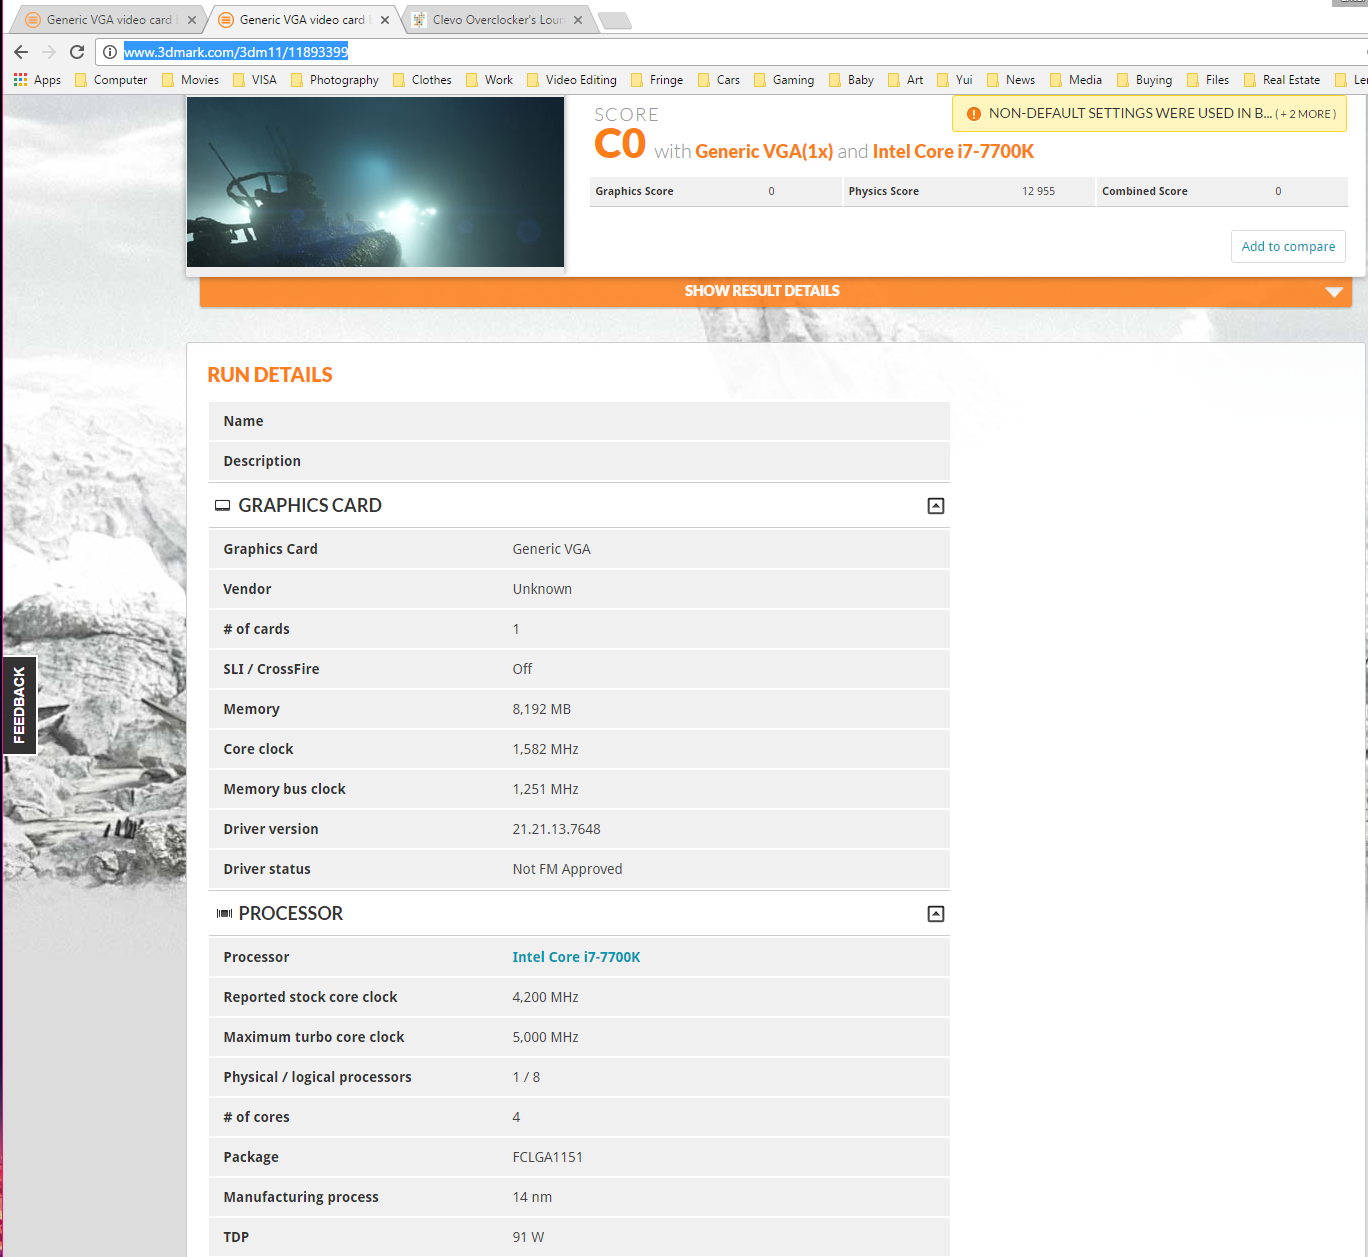Open the Clothes bookmarks folder
Screen dimensions: 1368x1257
pos(422,80)
